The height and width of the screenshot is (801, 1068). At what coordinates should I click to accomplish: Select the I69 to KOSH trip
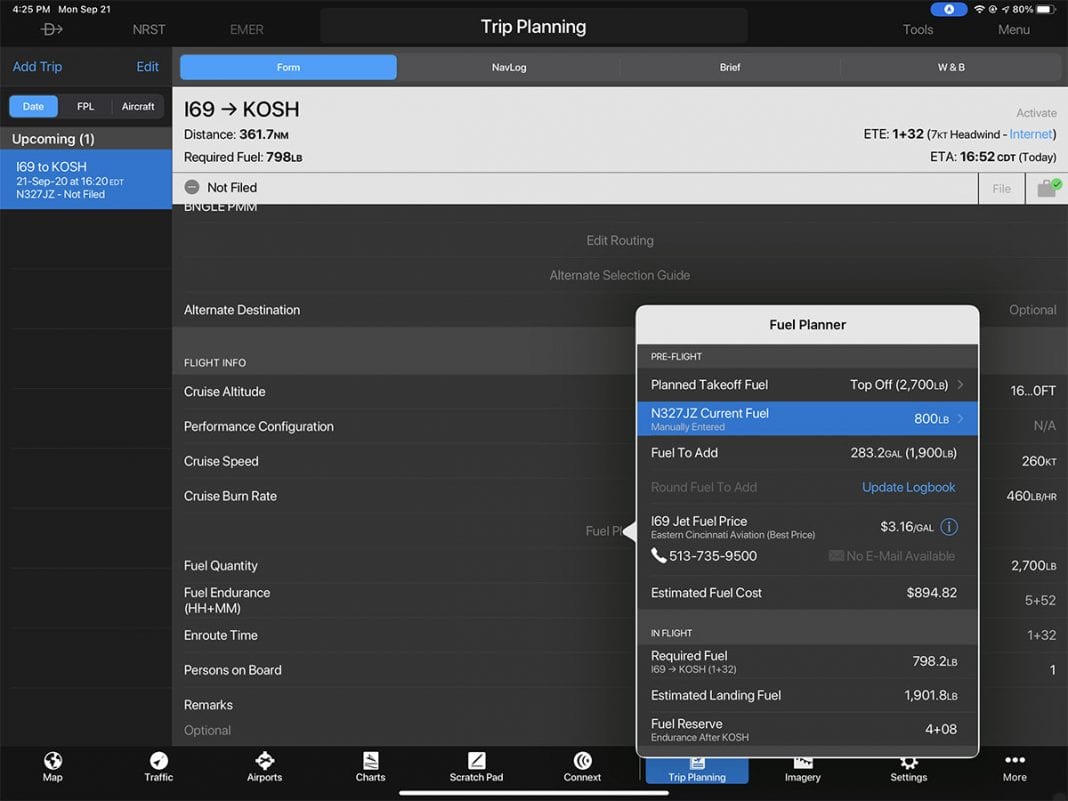coord(86,179)
